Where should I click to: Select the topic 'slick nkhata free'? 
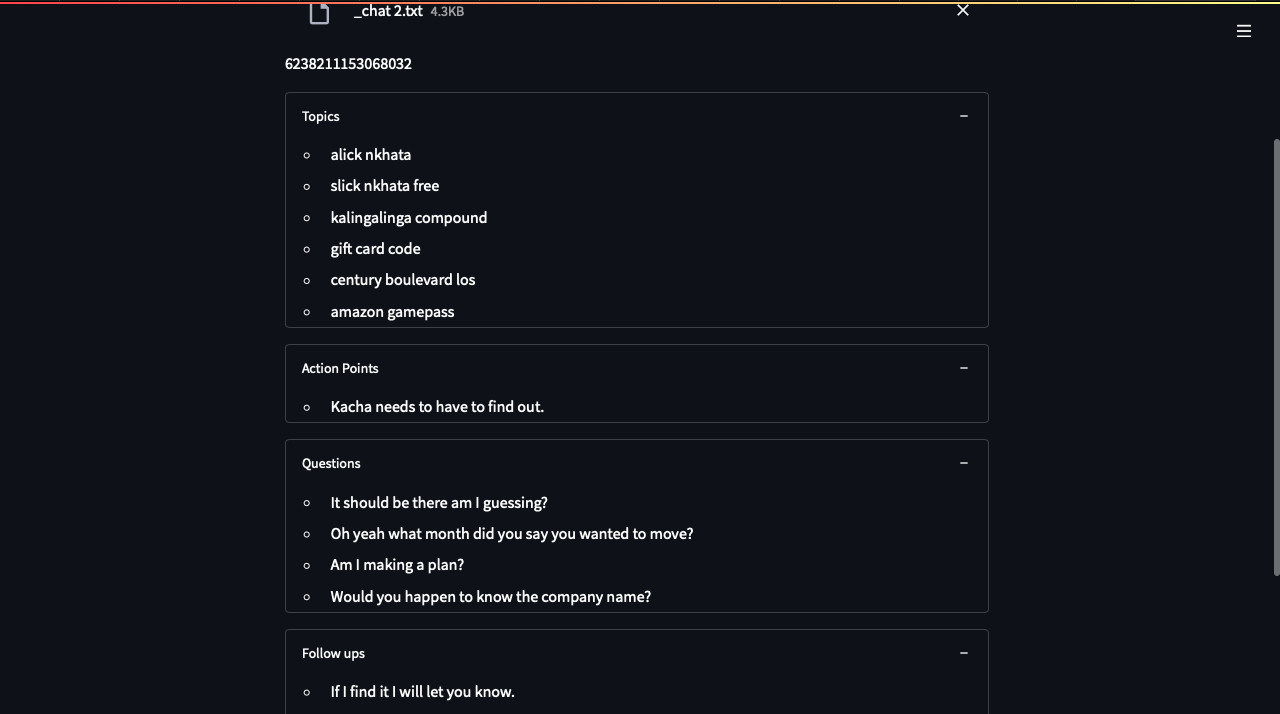point(384,185)
